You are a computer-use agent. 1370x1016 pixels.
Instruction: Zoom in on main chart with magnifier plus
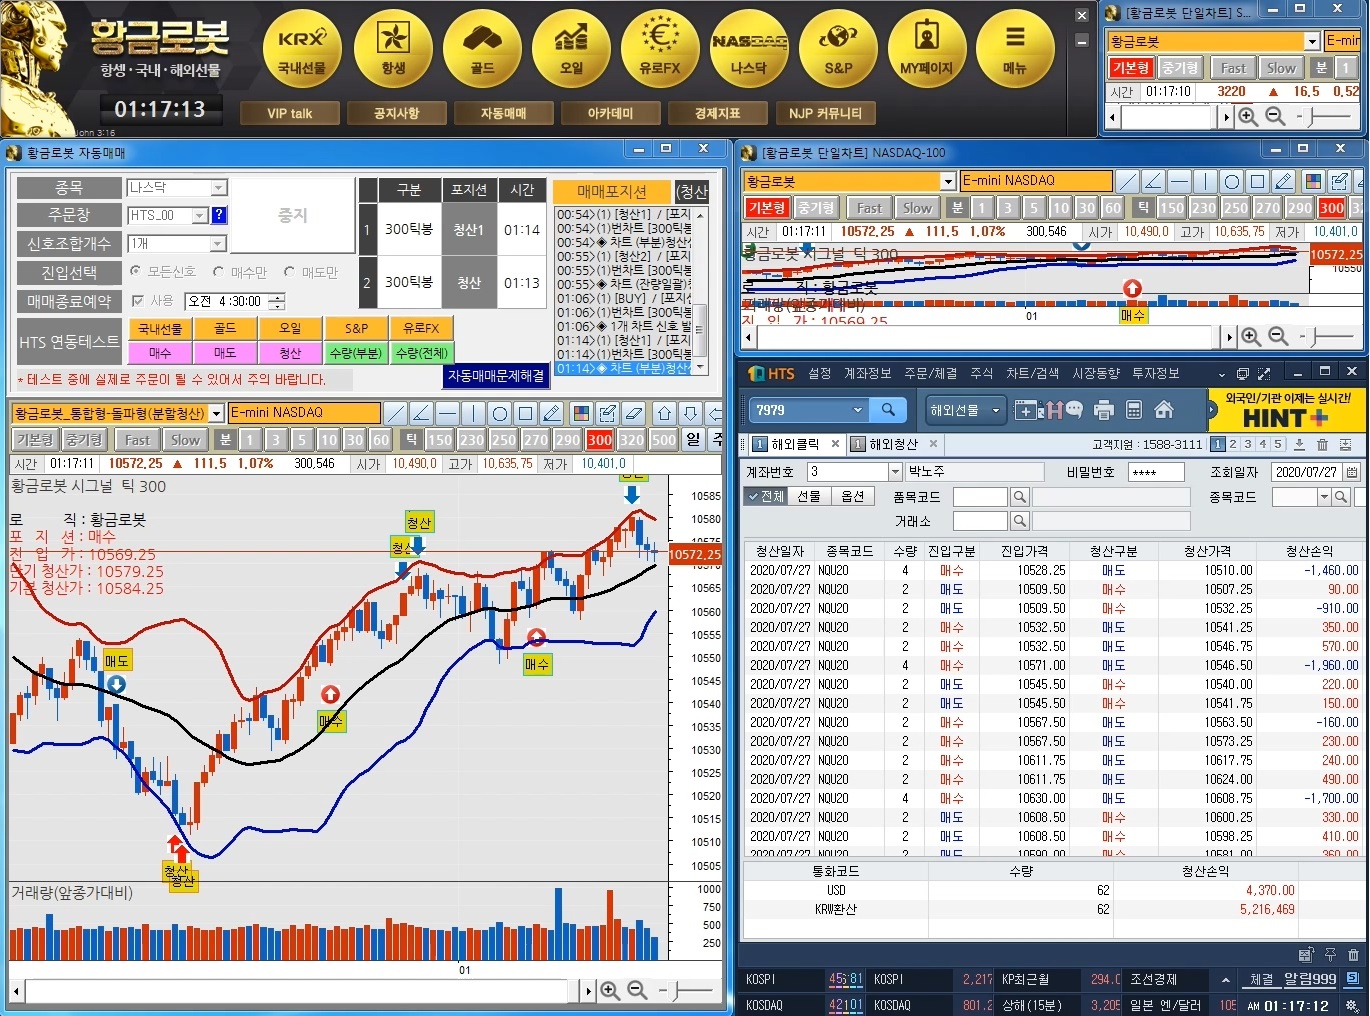point(610,990)
